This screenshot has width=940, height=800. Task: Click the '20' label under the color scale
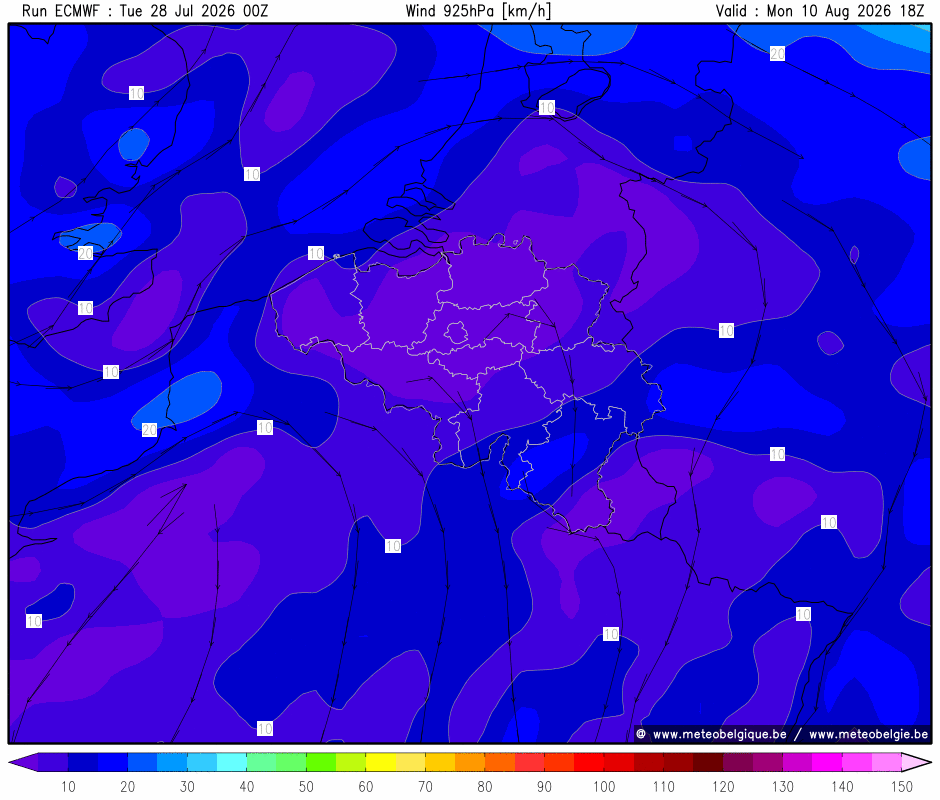pyautogui.click(x=128, y=786)
